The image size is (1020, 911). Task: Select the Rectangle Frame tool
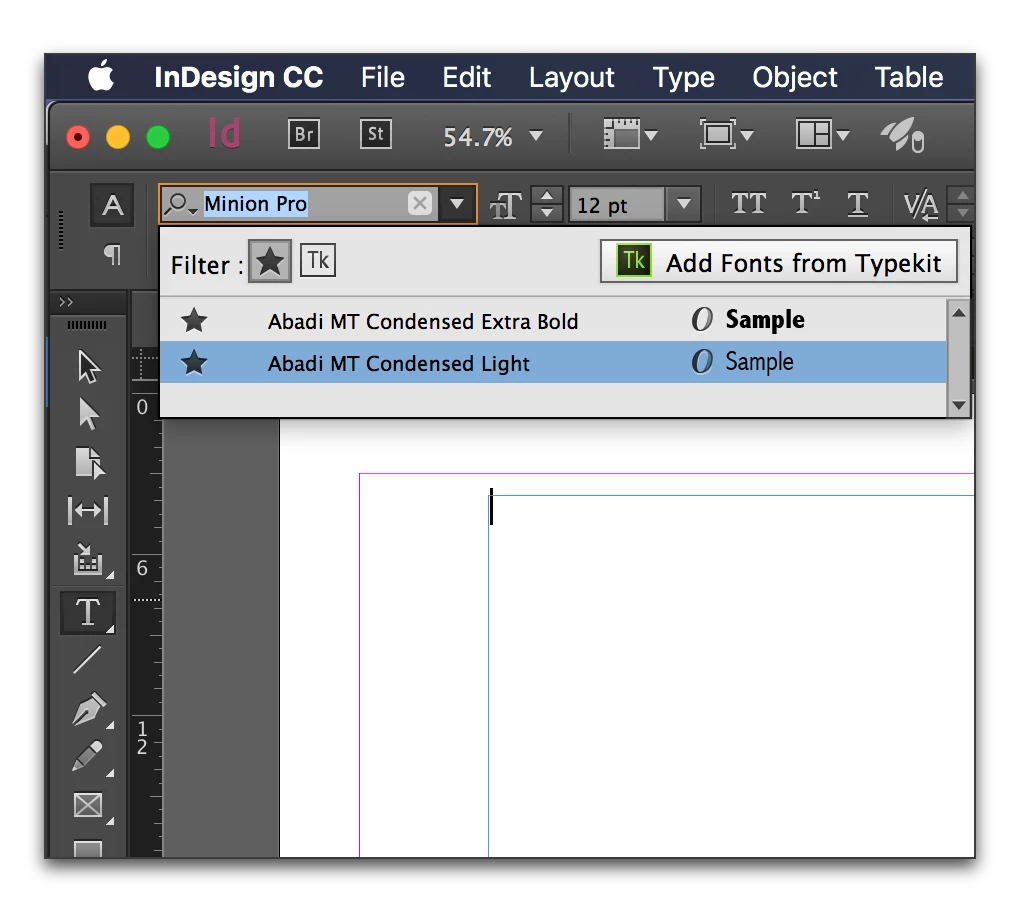click(88, 806)
